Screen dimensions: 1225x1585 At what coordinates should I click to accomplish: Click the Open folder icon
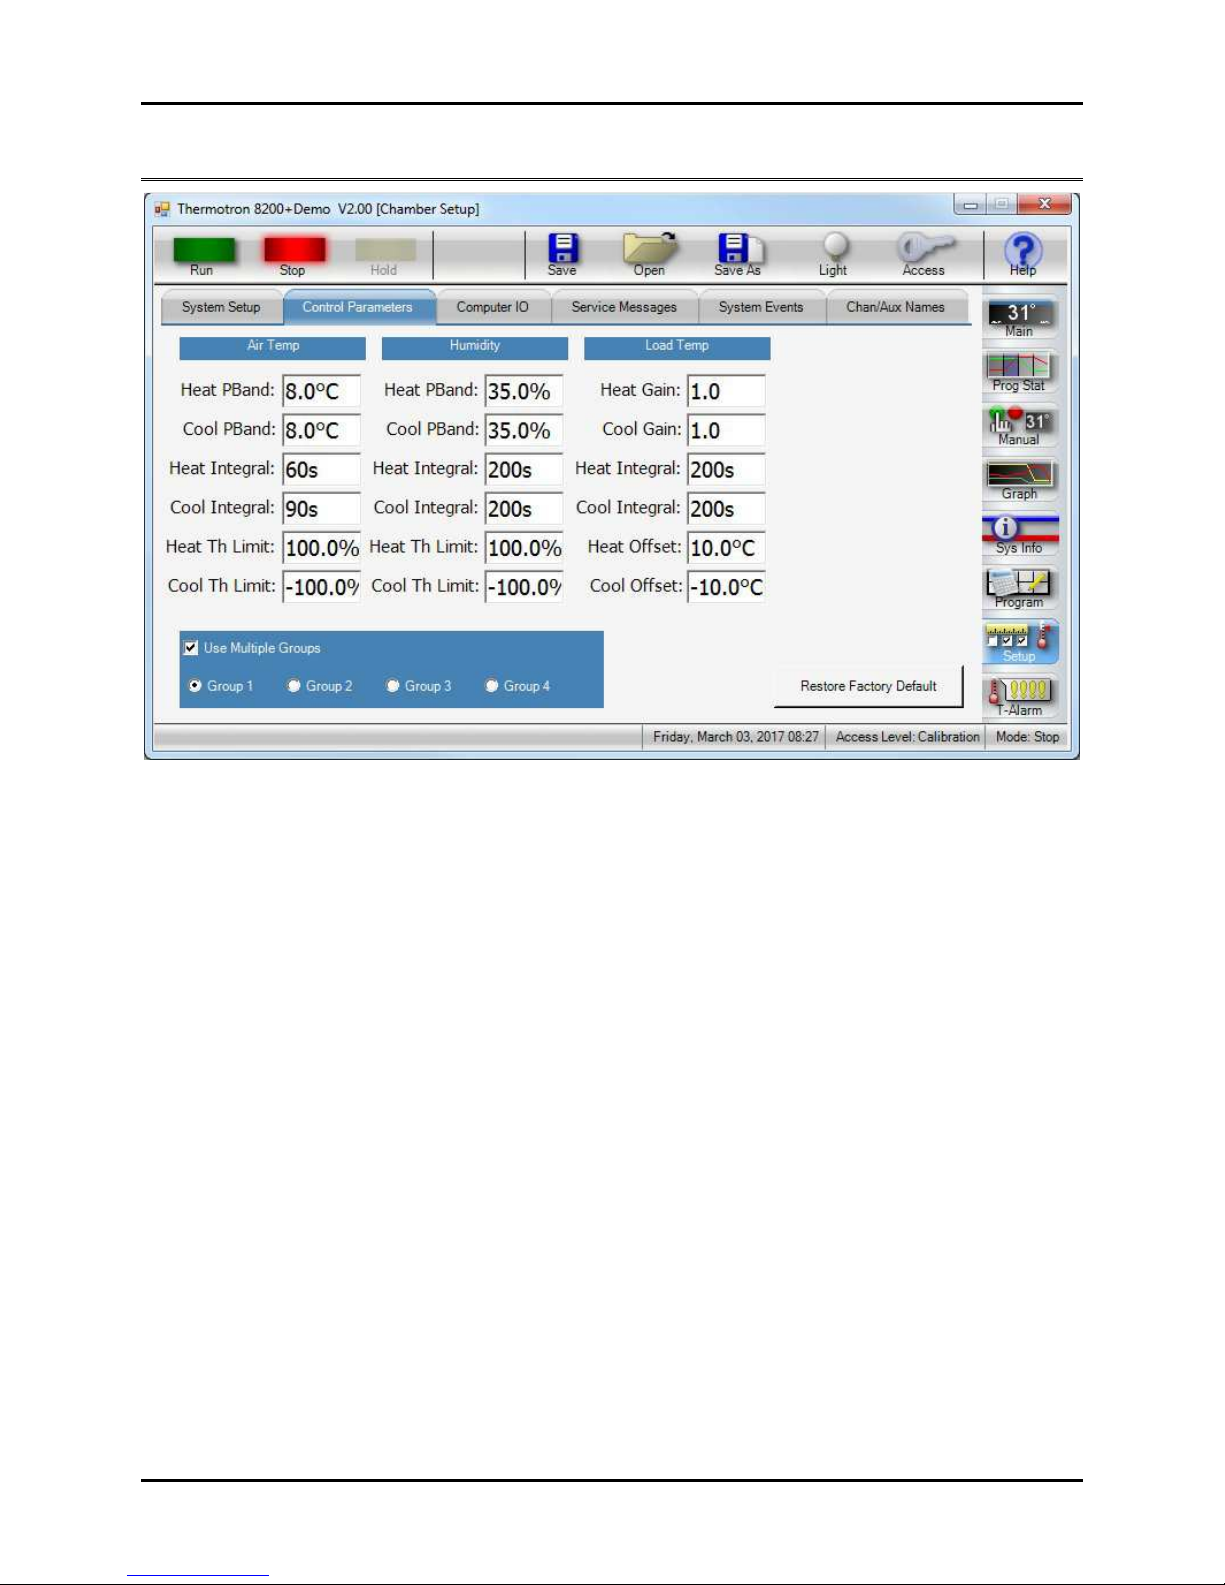[x=650, y=254]
